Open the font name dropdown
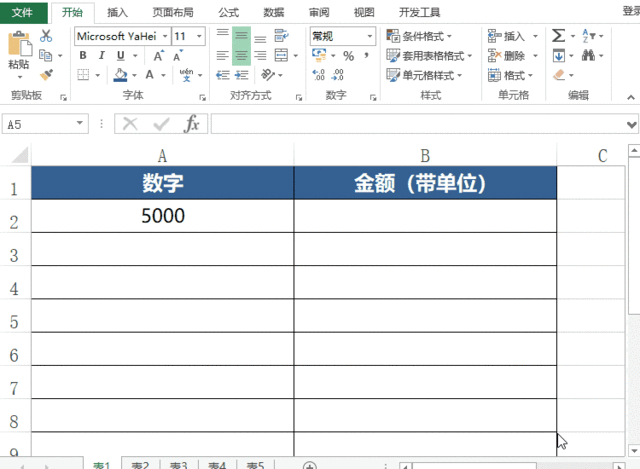This screenshot has height=469, width=640. click(x=165, y=36)
